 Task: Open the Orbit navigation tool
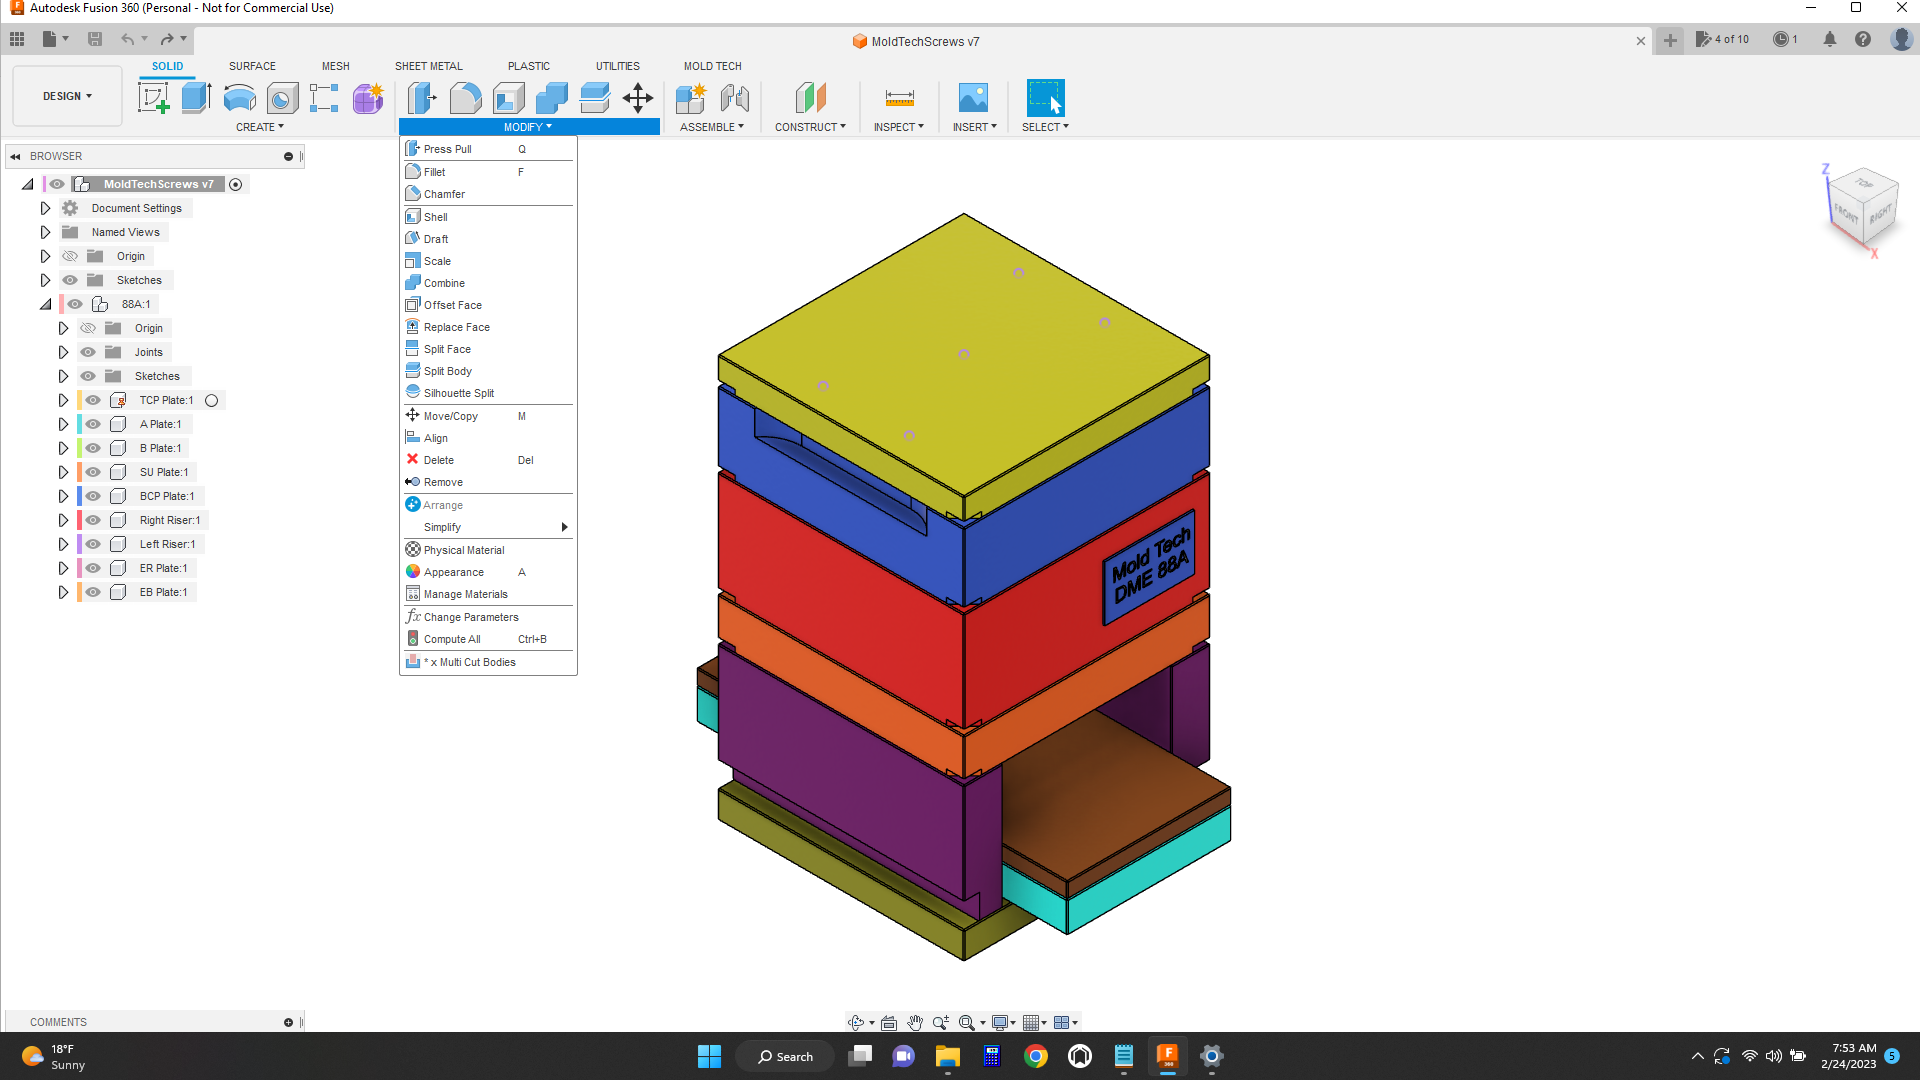pos(856,1022)
